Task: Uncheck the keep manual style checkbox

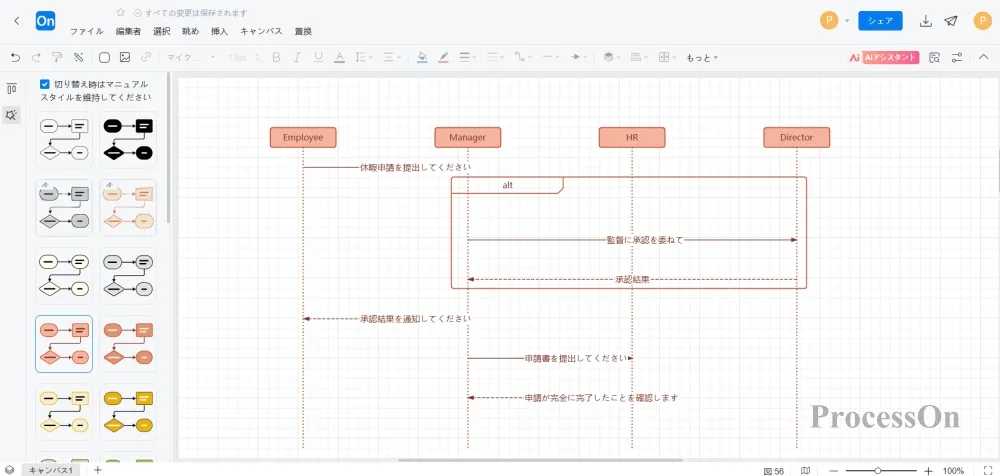Action: click(45, 85)
